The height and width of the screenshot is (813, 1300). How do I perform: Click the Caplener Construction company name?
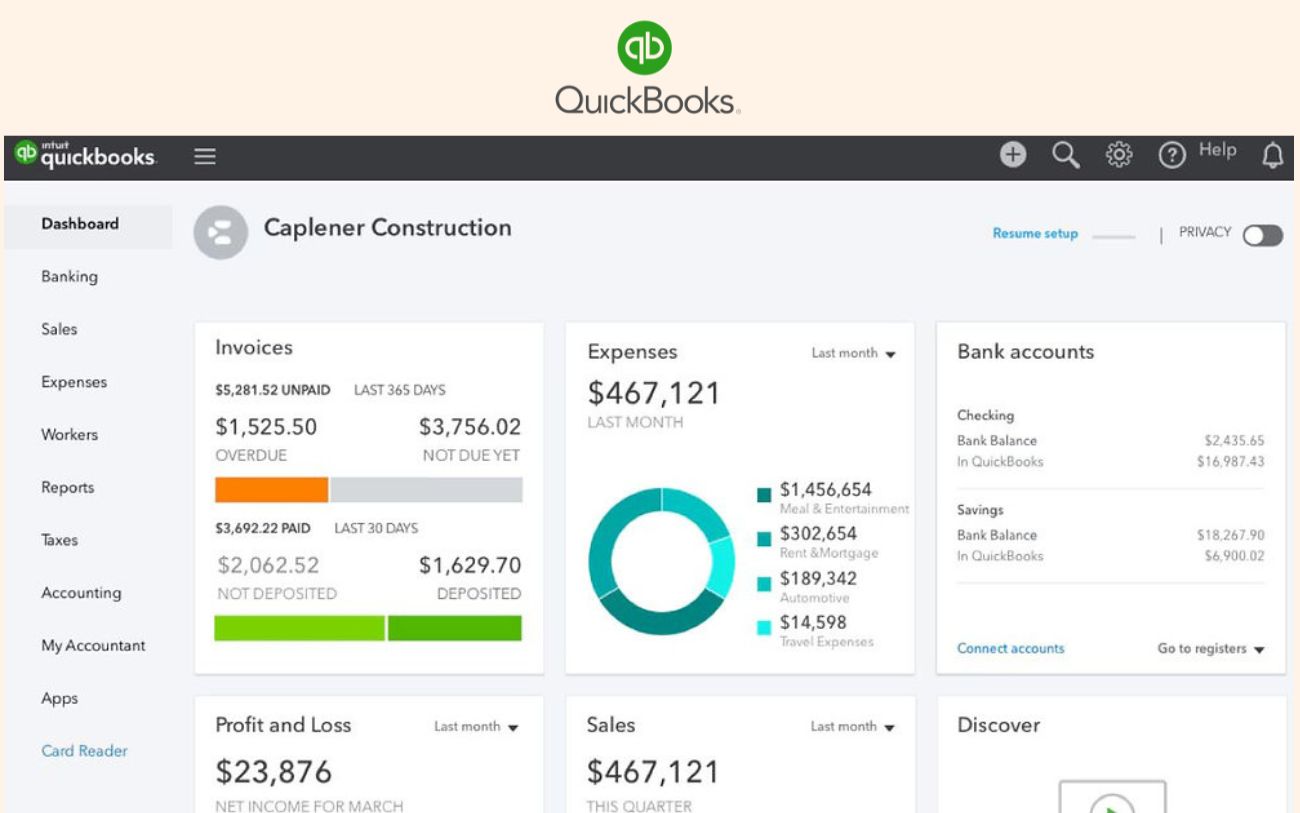coord(387,228)
